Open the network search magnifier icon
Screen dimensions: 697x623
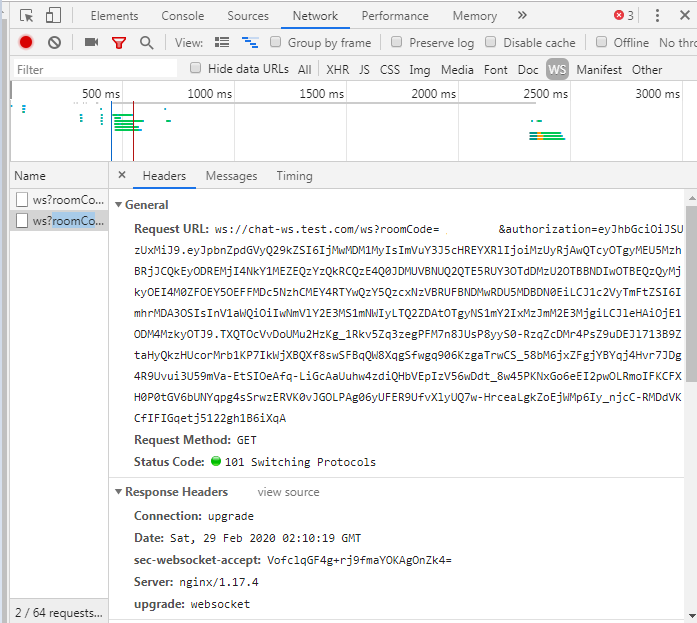point(146,43)
